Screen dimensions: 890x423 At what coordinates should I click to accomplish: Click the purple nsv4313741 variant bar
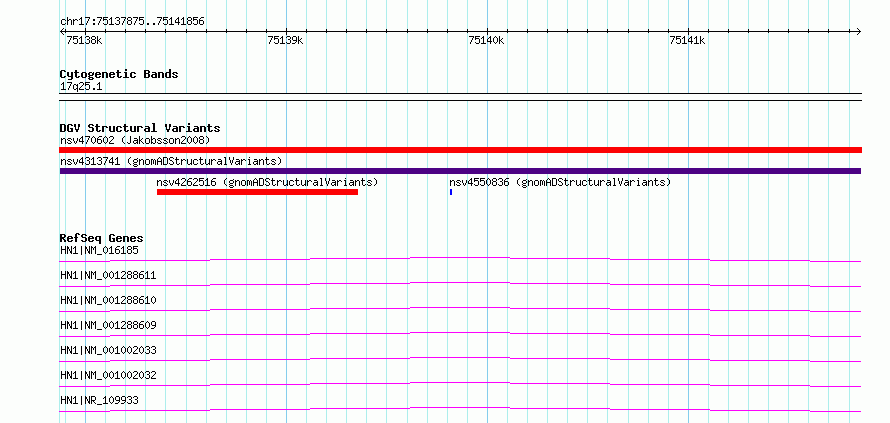coord(460,171)
